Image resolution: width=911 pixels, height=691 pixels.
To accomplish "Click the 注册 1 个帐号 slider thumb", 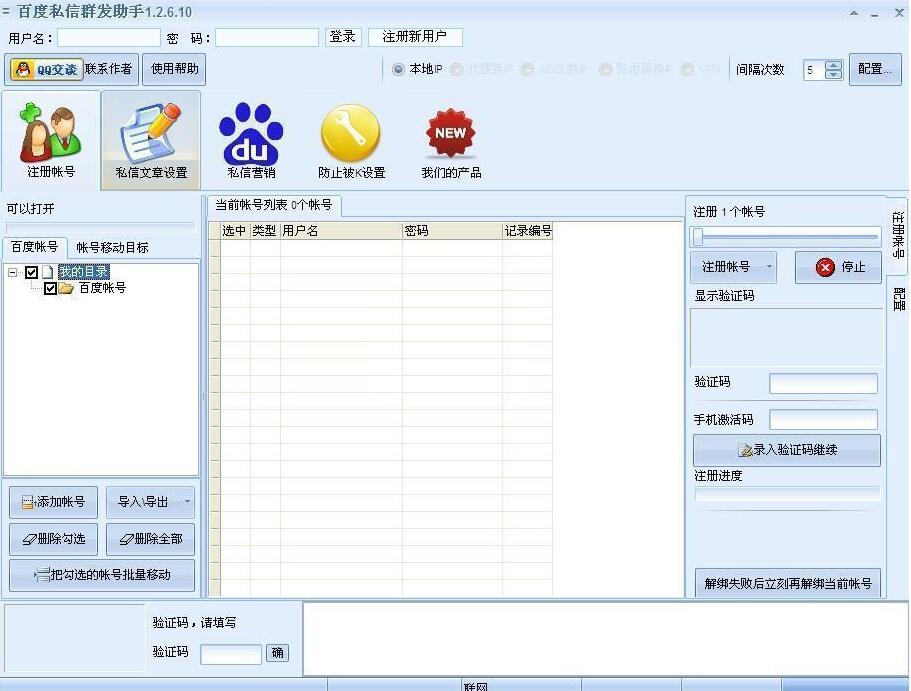I will pos(698,237).
